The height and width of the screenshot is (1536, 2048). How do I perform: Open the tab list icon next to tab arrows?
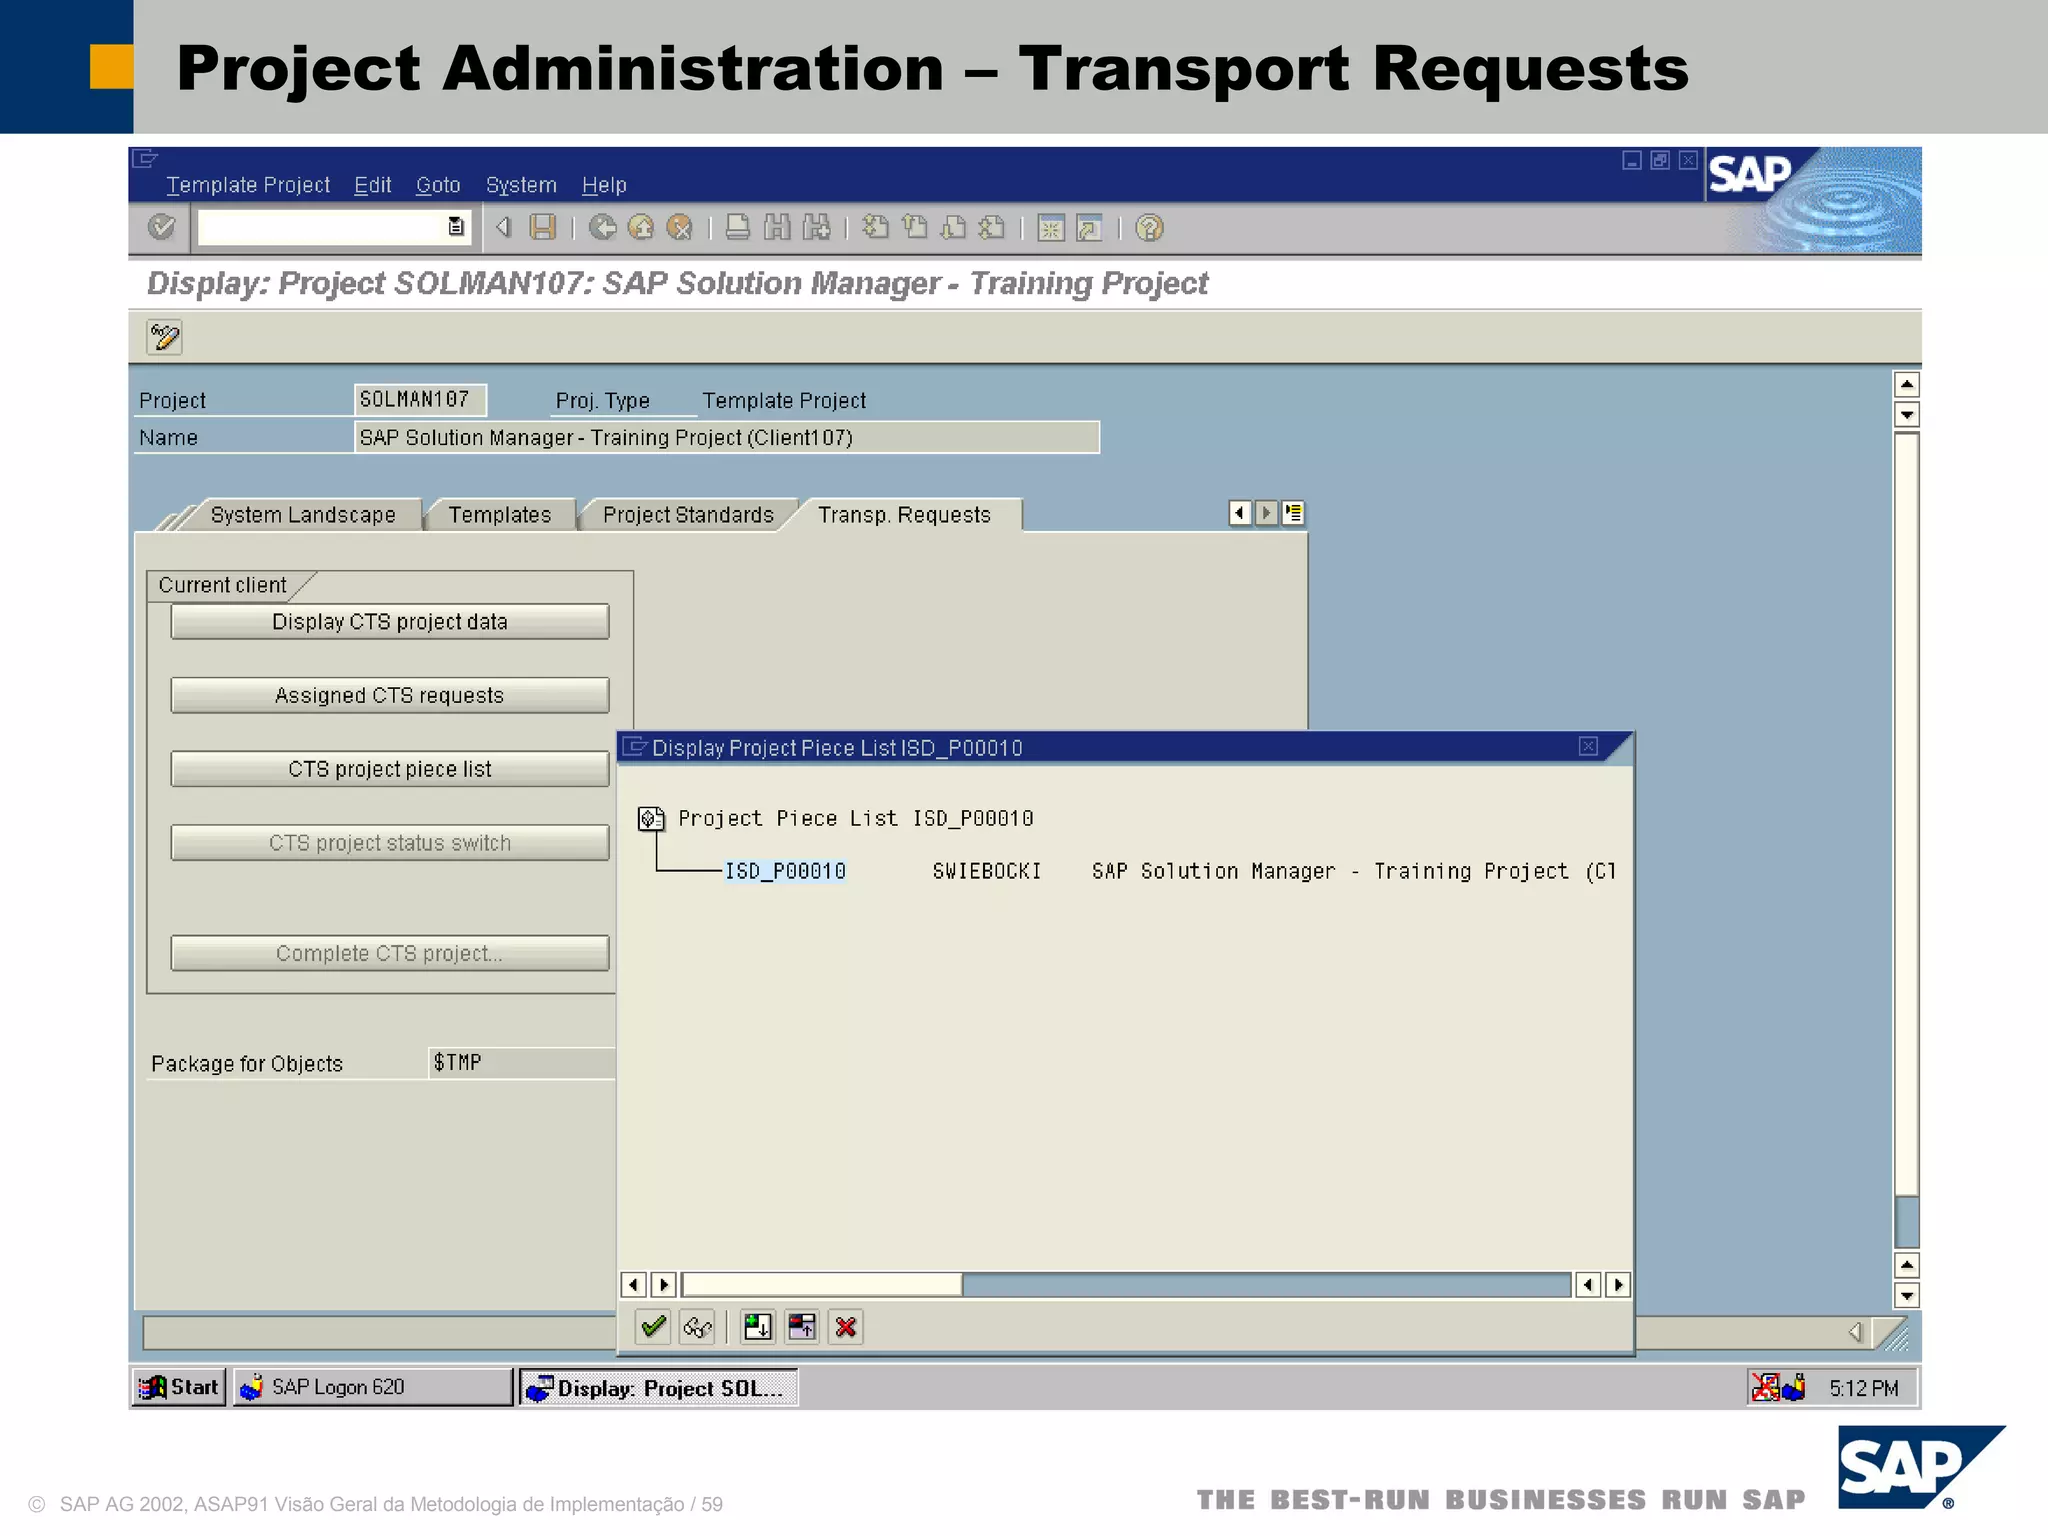pyautogui.click(x=1293, y=513)
